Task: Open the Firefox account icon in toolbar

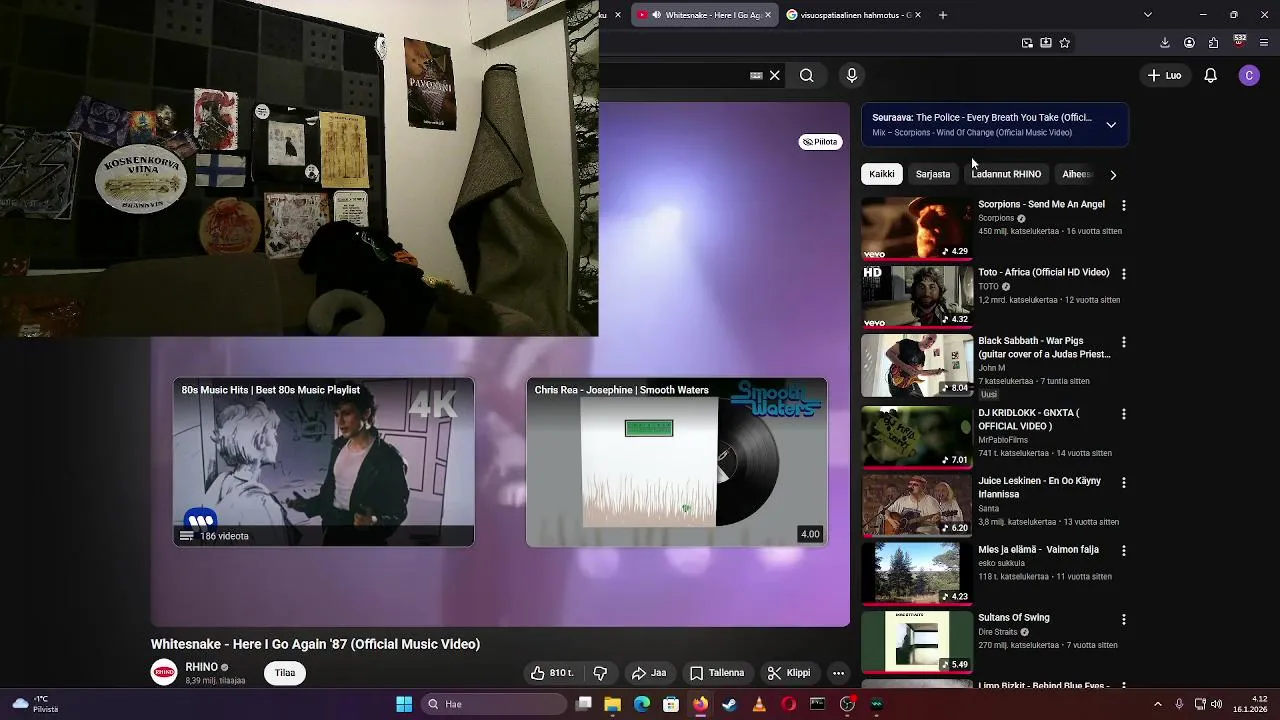Action: click(x=1189, y=43)
